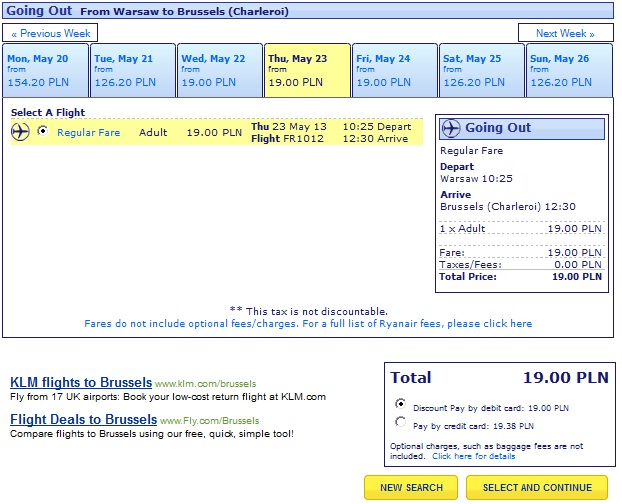Click Brussels (Charleroi) 12:30 arrival text

[508, 207]
